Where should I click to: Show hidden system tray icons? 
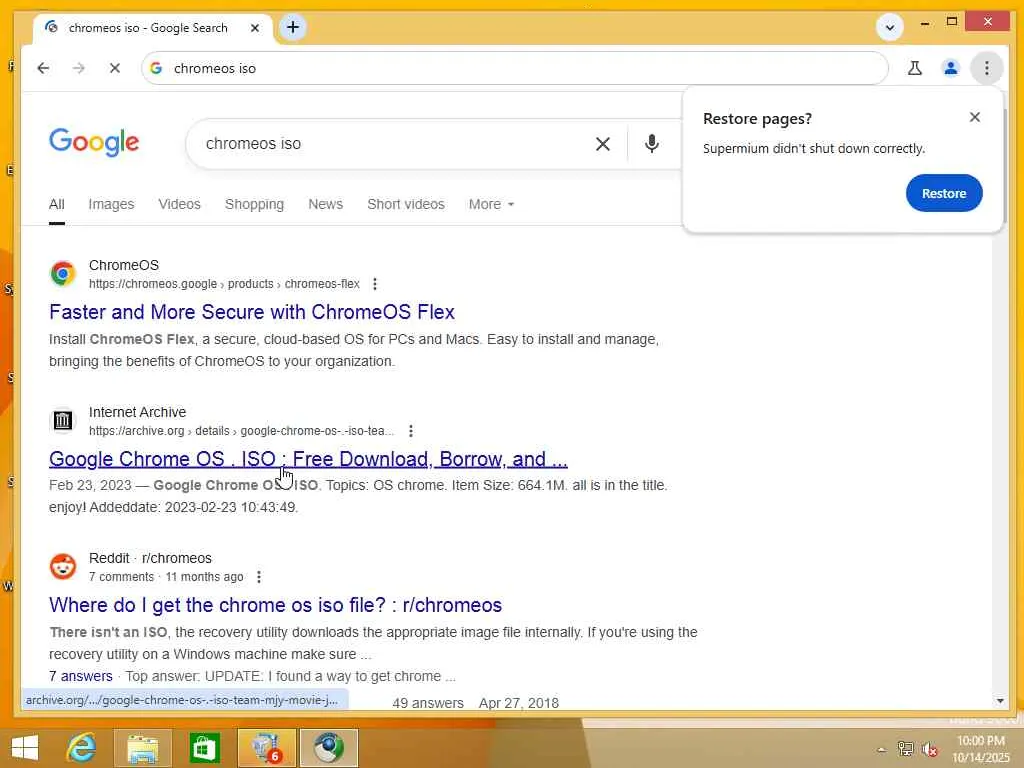[x=881, y=750]
